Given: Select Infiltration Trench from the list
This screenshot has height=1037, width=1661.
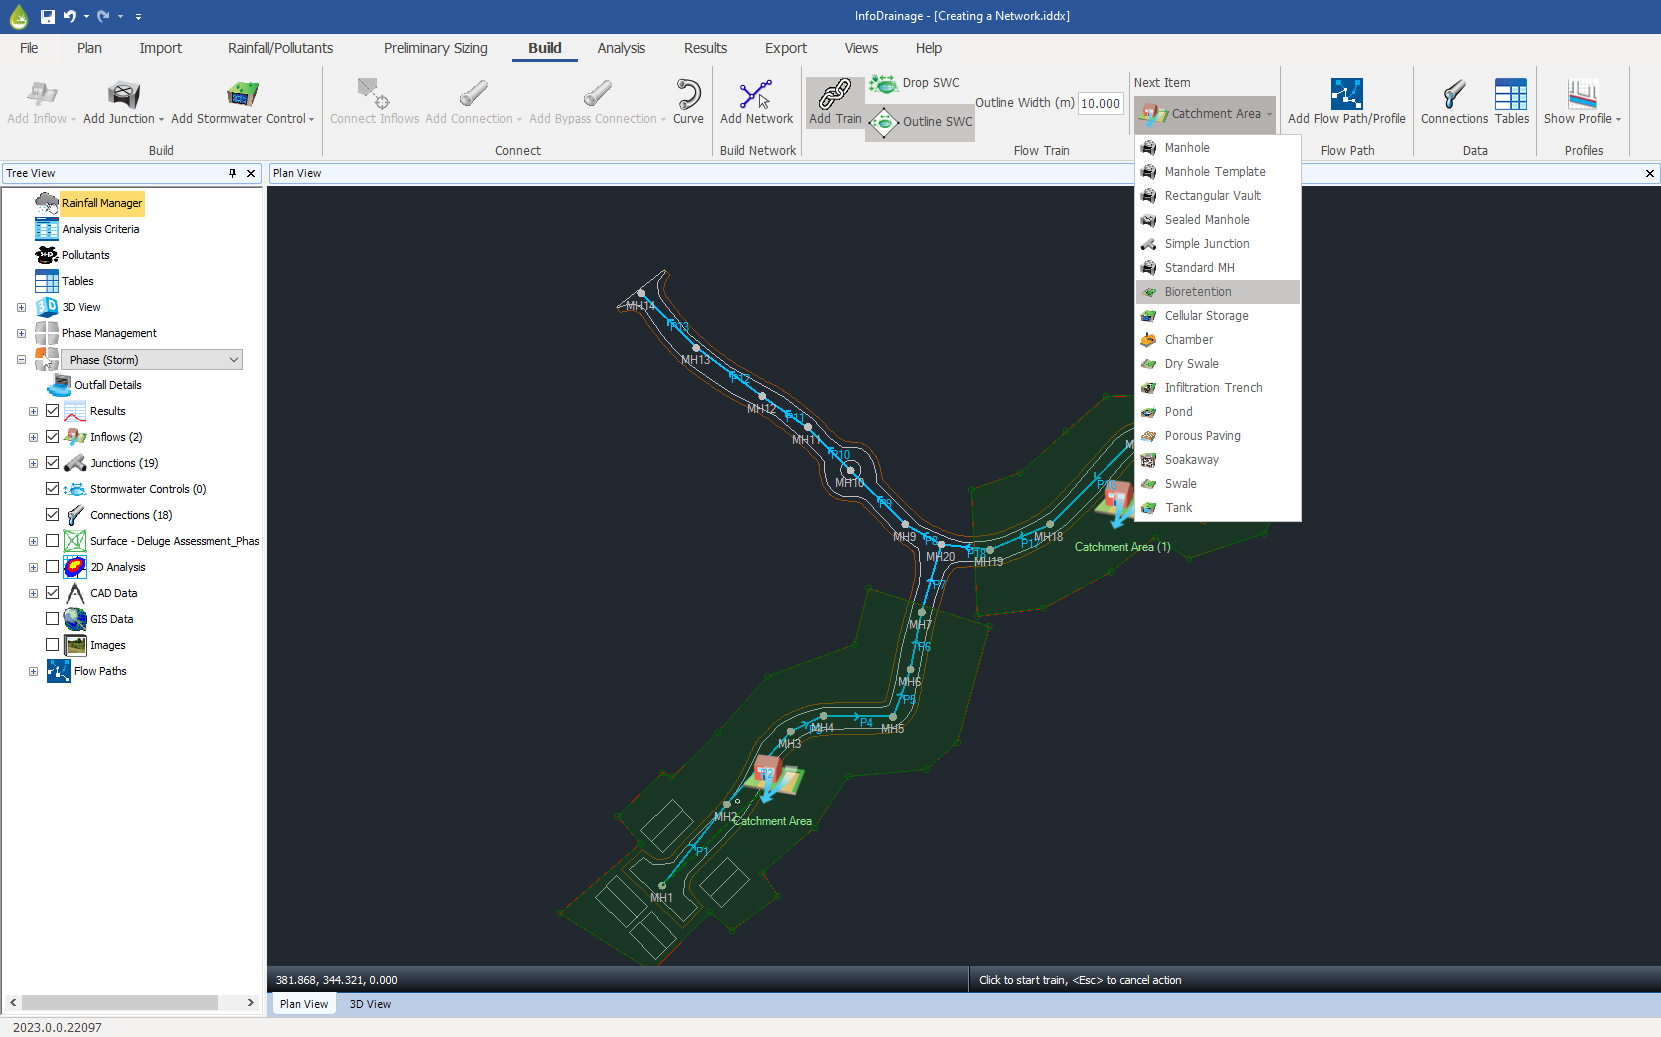Looking at the screenshot, I should pyautogui.click(x=1218, y=388).
